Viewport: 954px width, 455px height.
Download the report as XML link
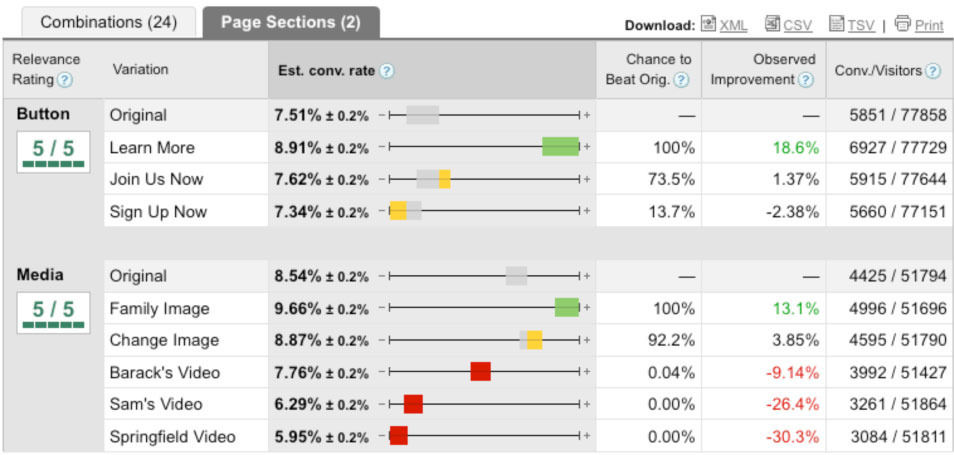point(733,25)
